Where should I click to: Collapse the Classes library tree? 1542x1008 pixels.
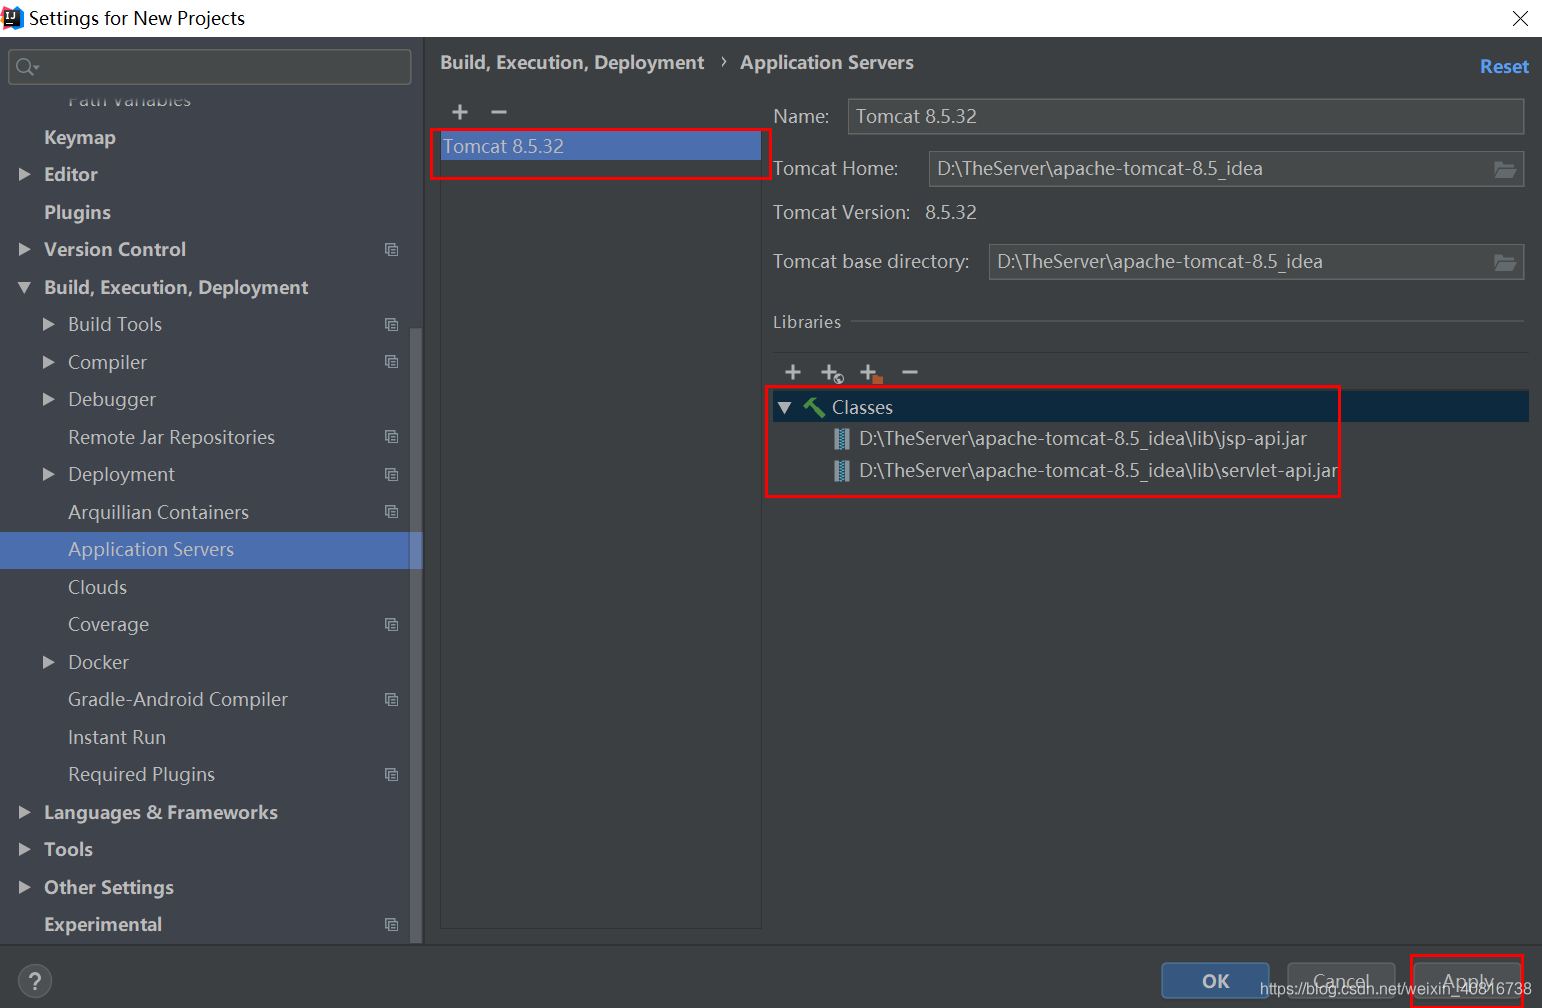point(785,407)
